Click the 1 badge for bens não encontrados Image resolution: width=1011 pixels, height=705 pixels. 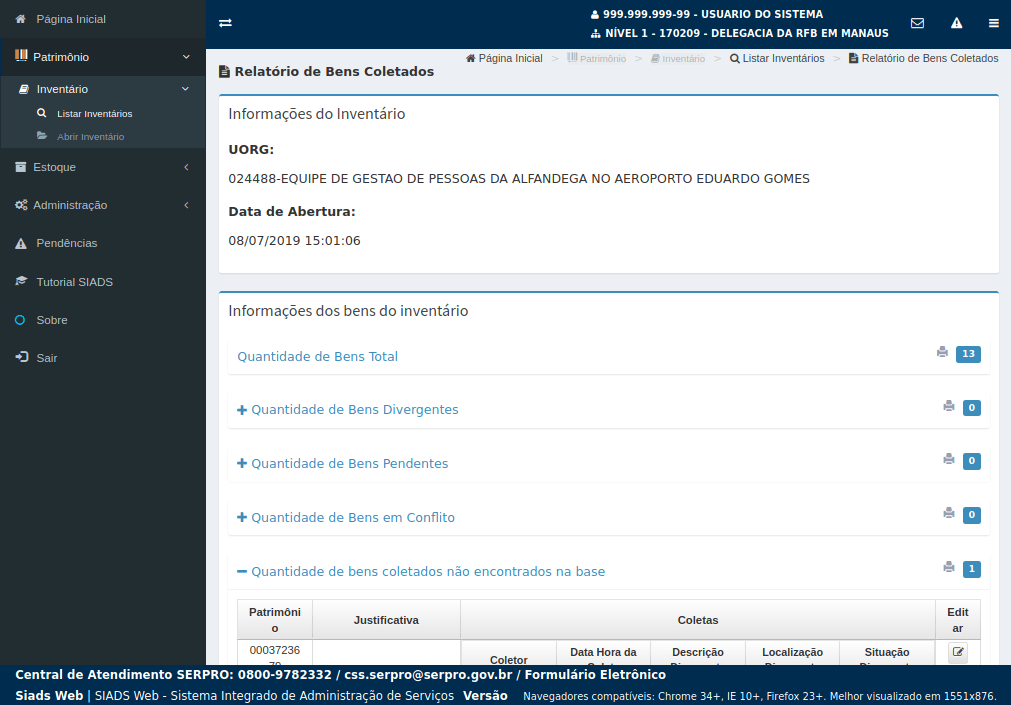click(x=972, y=569)
